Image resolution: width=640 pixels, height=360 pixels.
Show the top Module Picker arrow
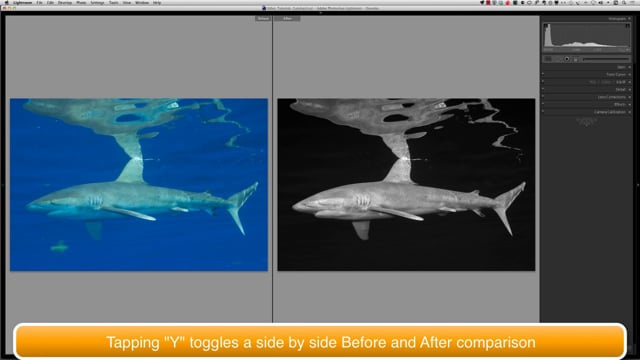click(x=320, y=13)
